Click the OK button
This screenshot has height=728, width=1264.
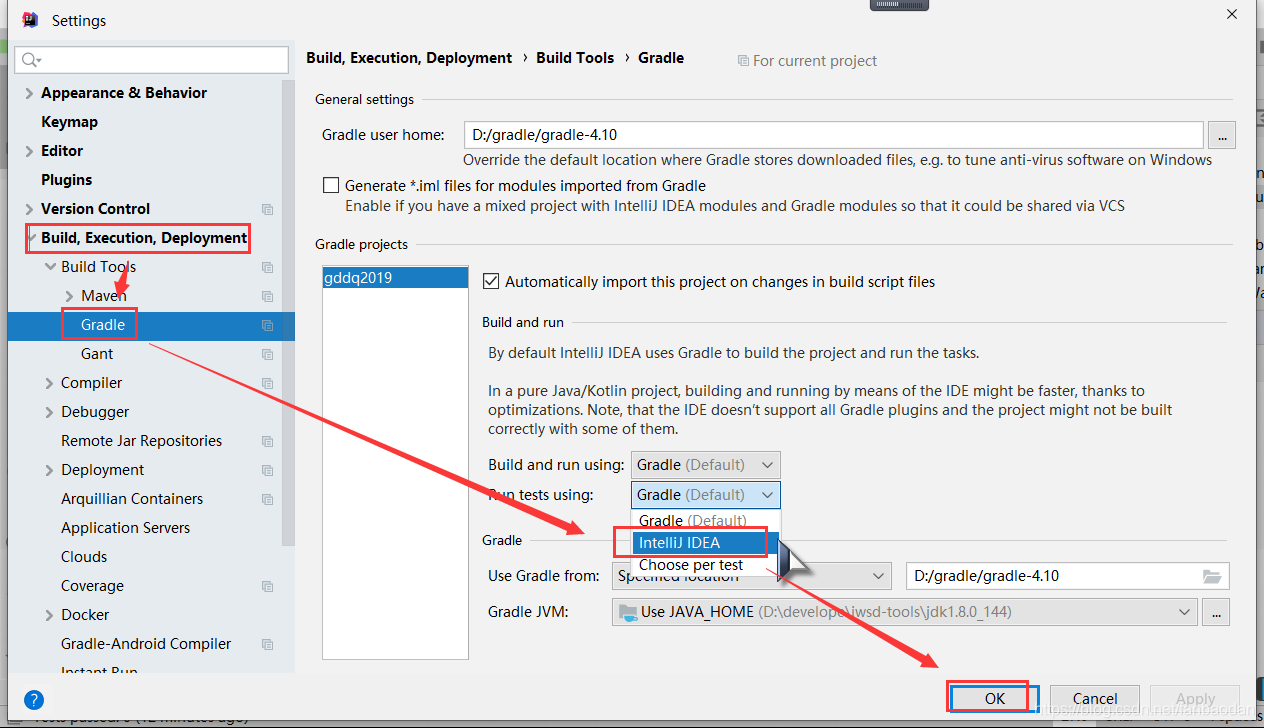(994, 698)
